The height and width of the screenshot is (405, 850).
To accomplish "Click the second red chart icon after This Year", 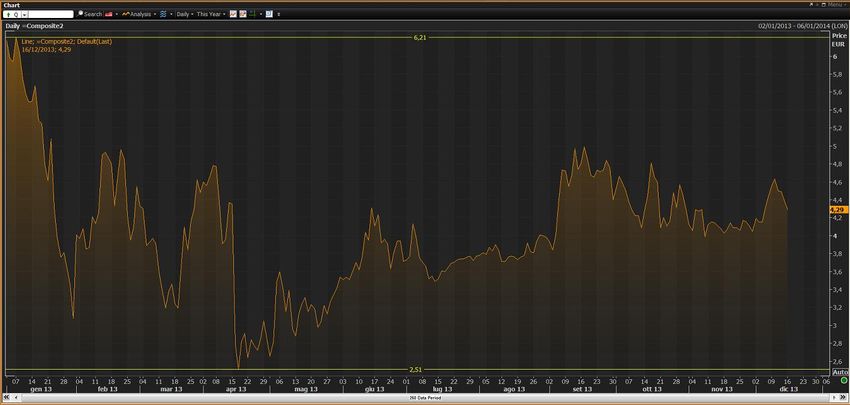I will pos(243,15).
